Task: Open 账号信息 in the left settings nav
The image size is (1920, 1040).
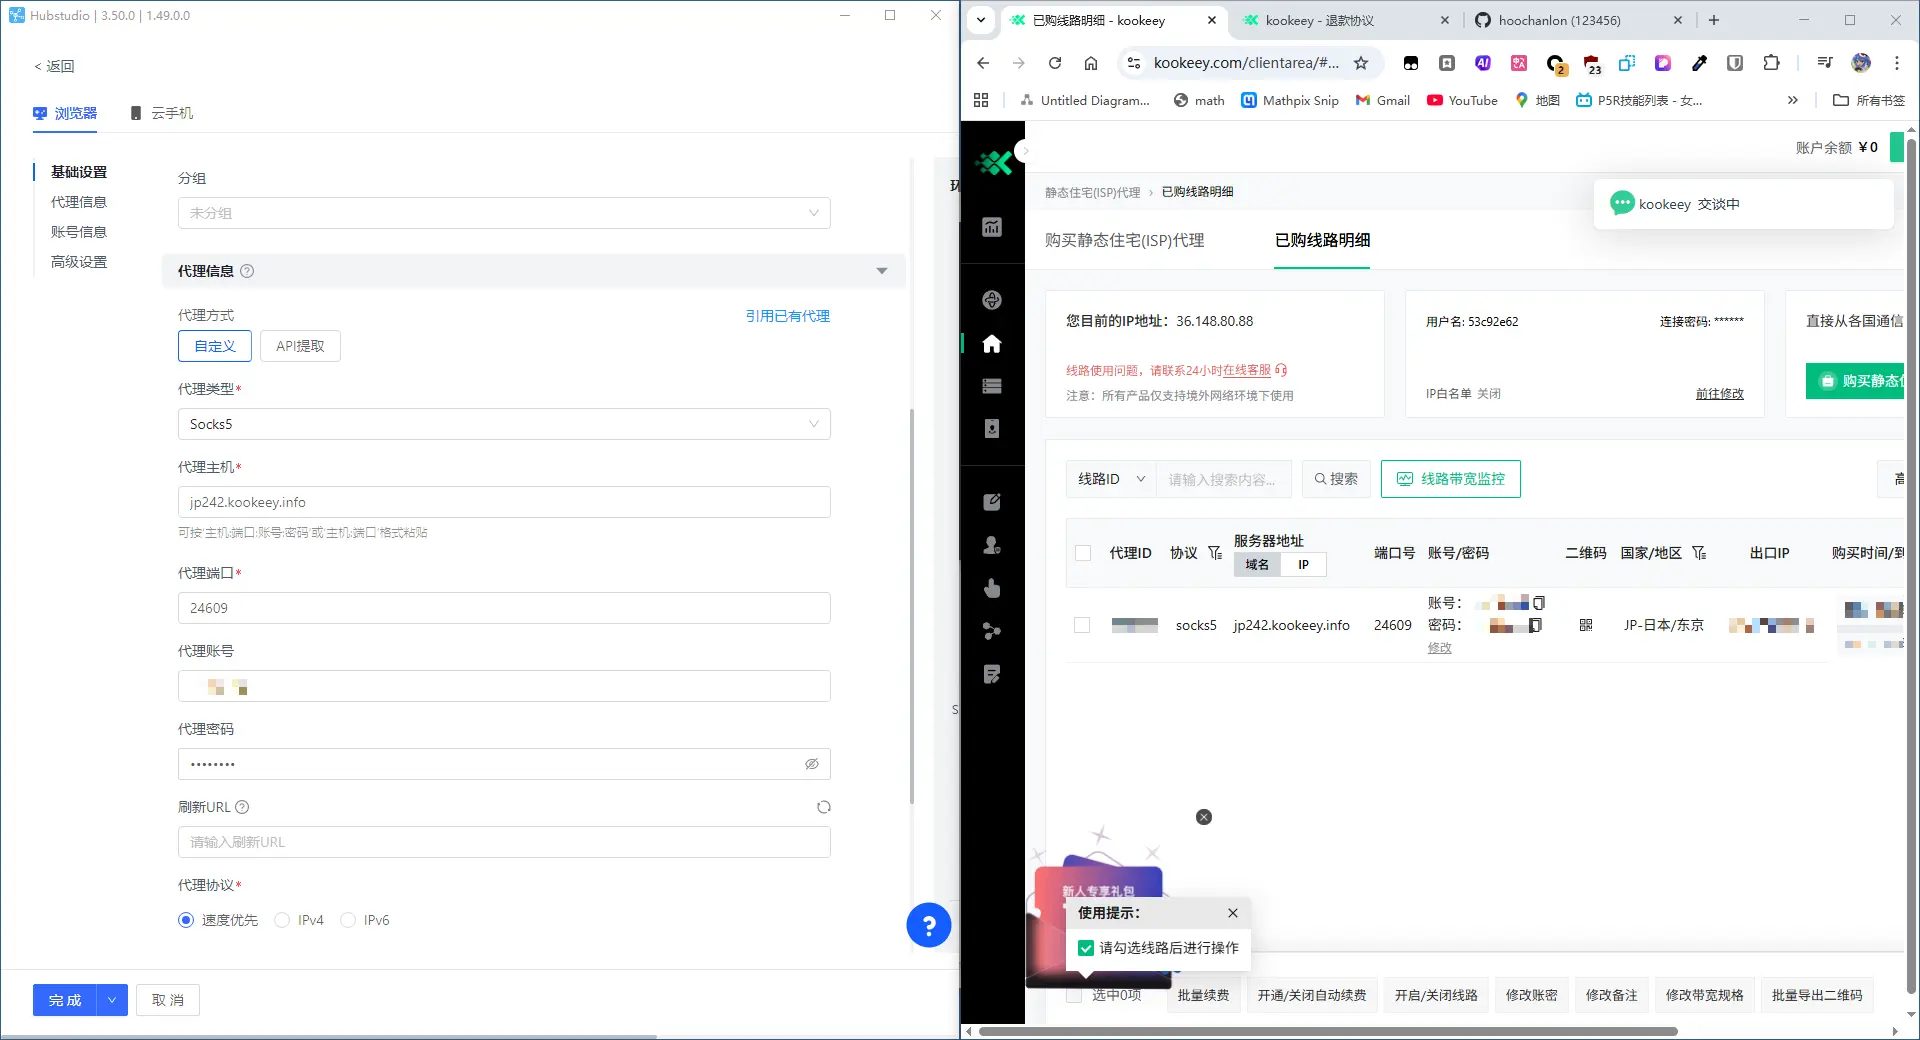Action: [79, 232]
